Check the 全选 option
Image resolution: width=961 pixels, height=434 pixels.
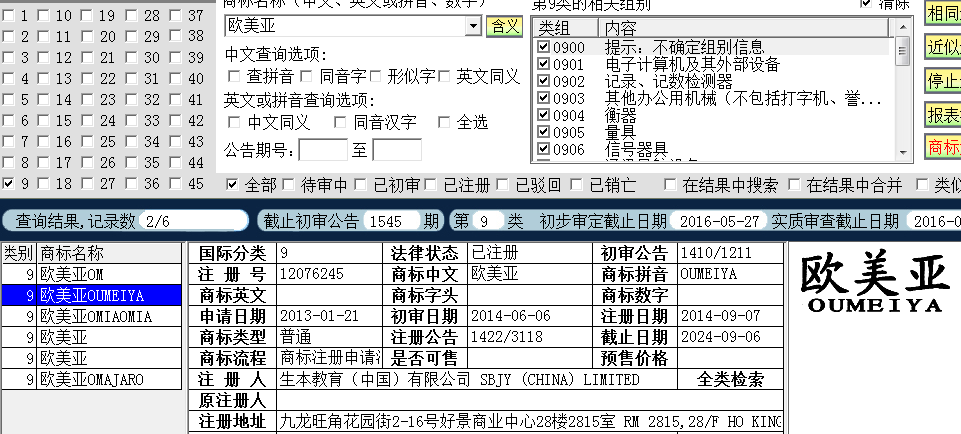(444, 123)
